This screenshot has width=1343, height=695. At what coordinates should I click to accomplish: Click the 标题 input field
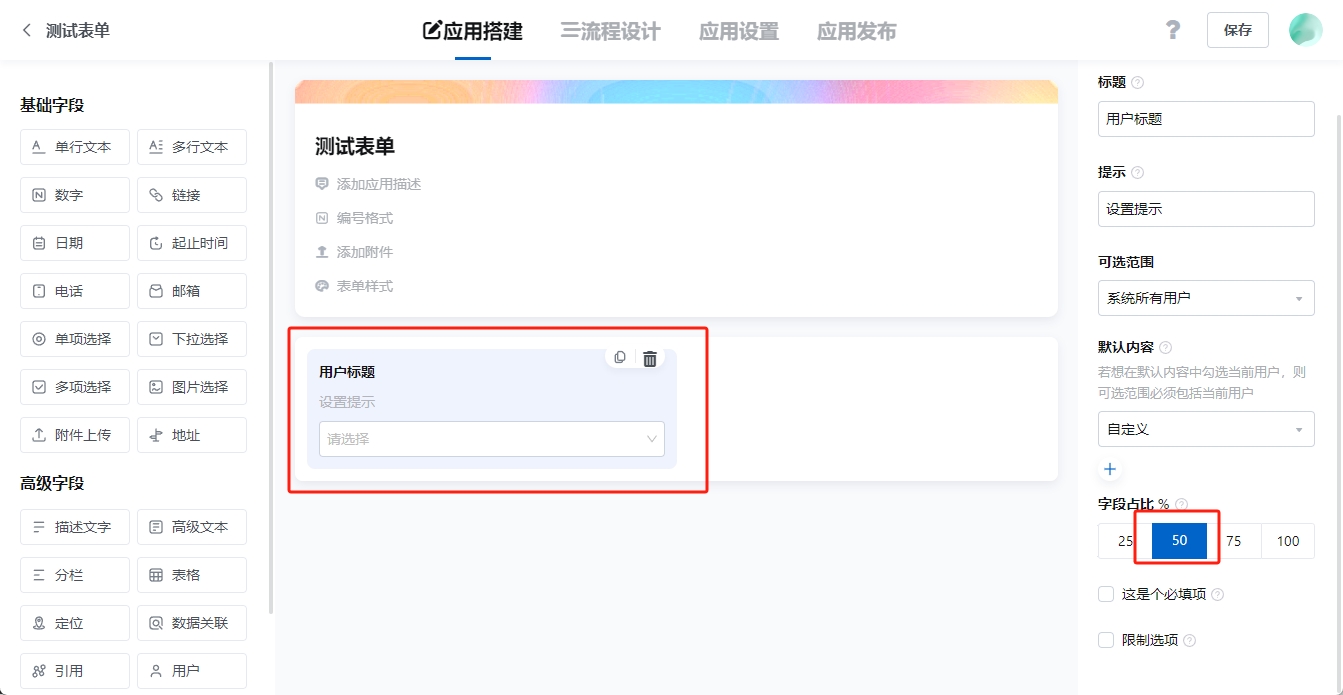point(1205,118)
